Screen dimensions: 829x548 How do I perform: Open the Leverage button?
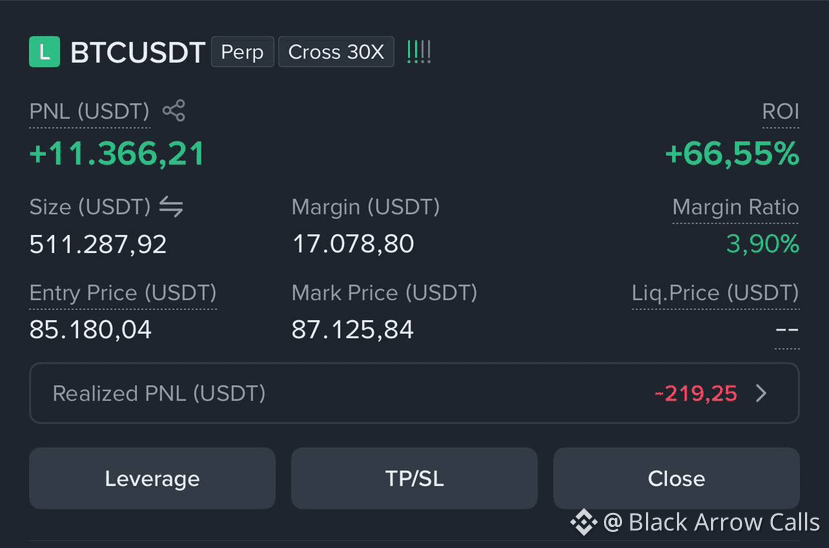click(152, 478)
